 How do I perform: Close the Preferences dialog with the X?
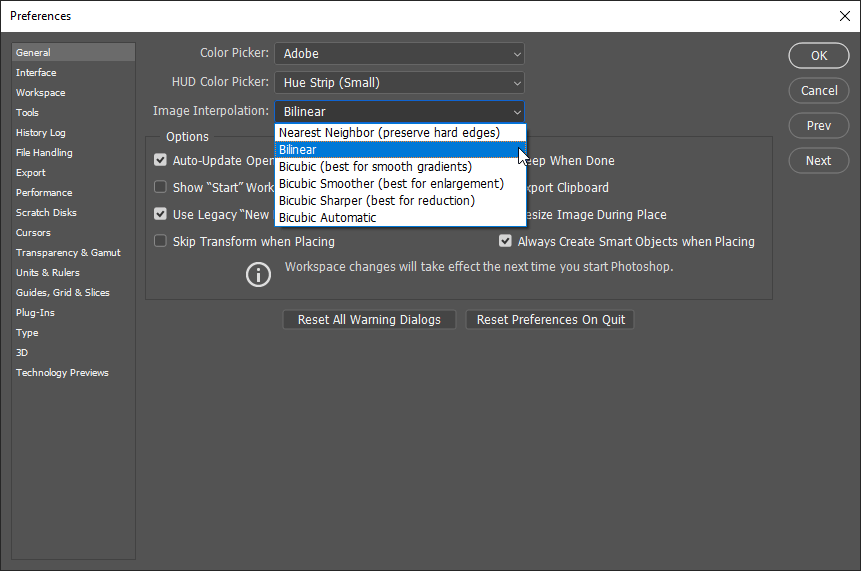tap(844, 16)
